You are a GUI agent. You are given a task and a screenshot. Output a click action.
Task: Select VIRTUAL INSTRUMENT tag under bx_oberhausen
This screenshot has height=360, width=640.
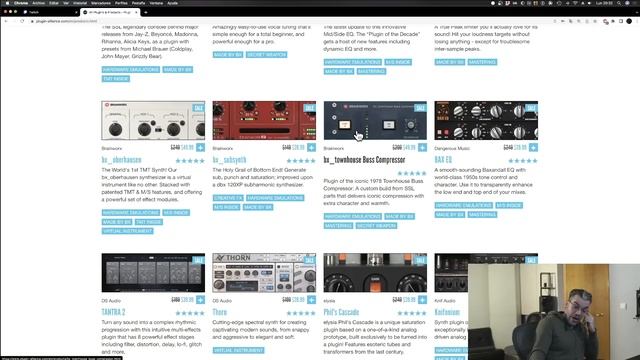(x=127, y=231)
